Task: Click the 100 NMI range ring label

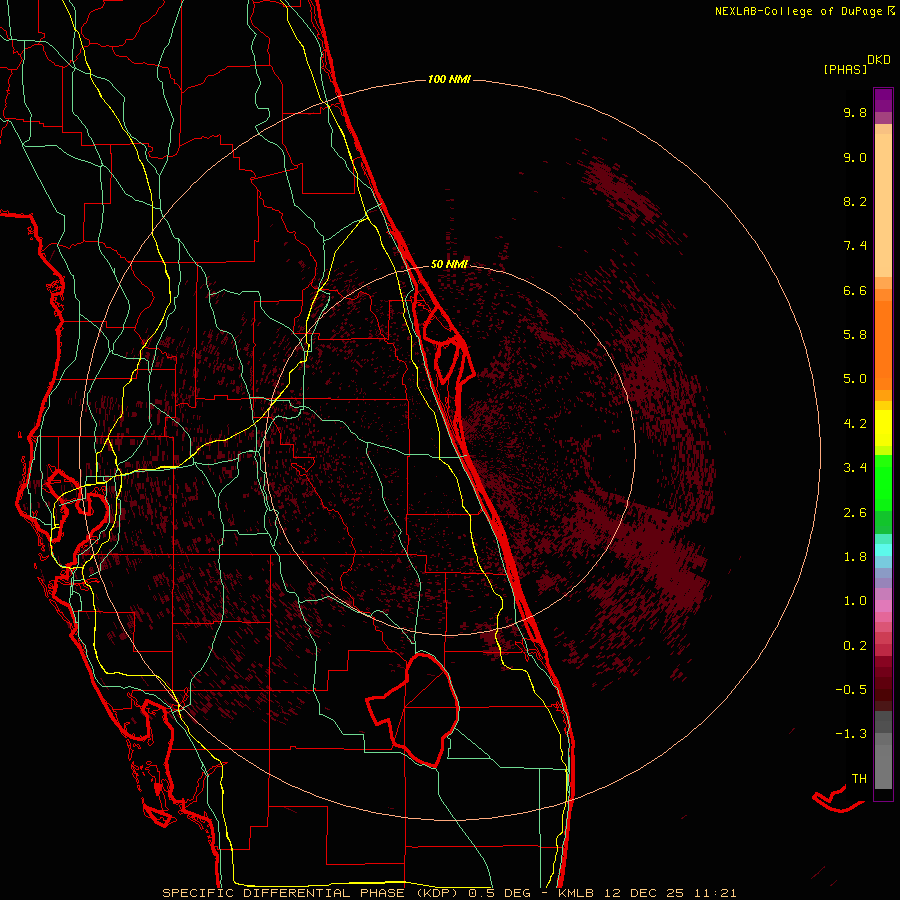Action: point(449,79)
